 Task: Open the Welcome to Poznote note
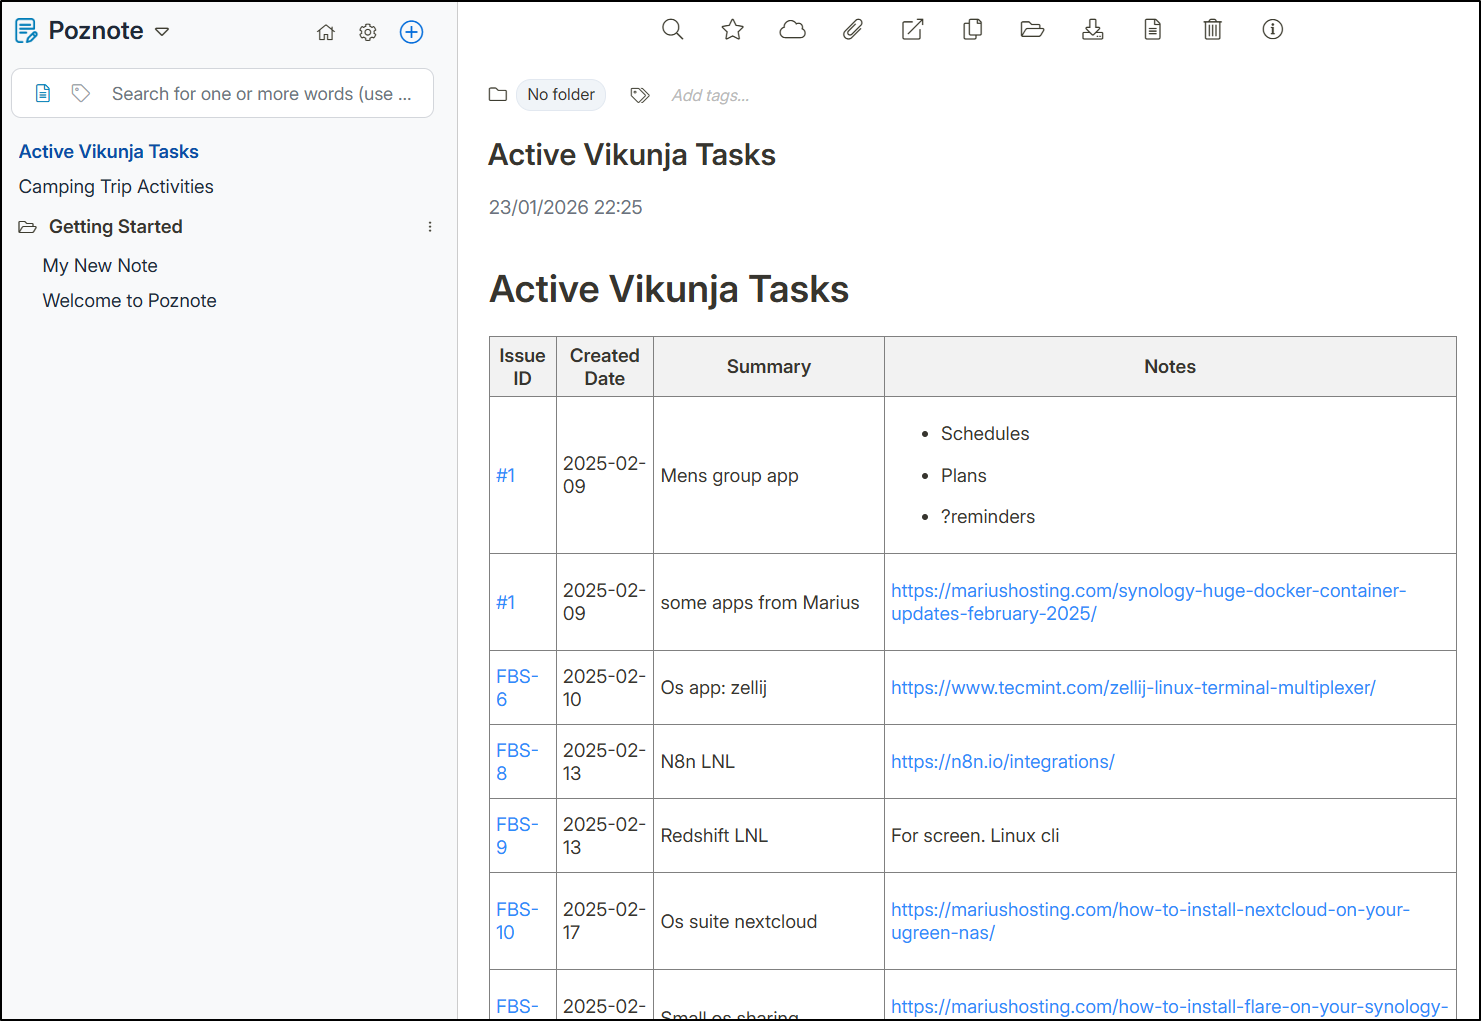click(129, 301)
